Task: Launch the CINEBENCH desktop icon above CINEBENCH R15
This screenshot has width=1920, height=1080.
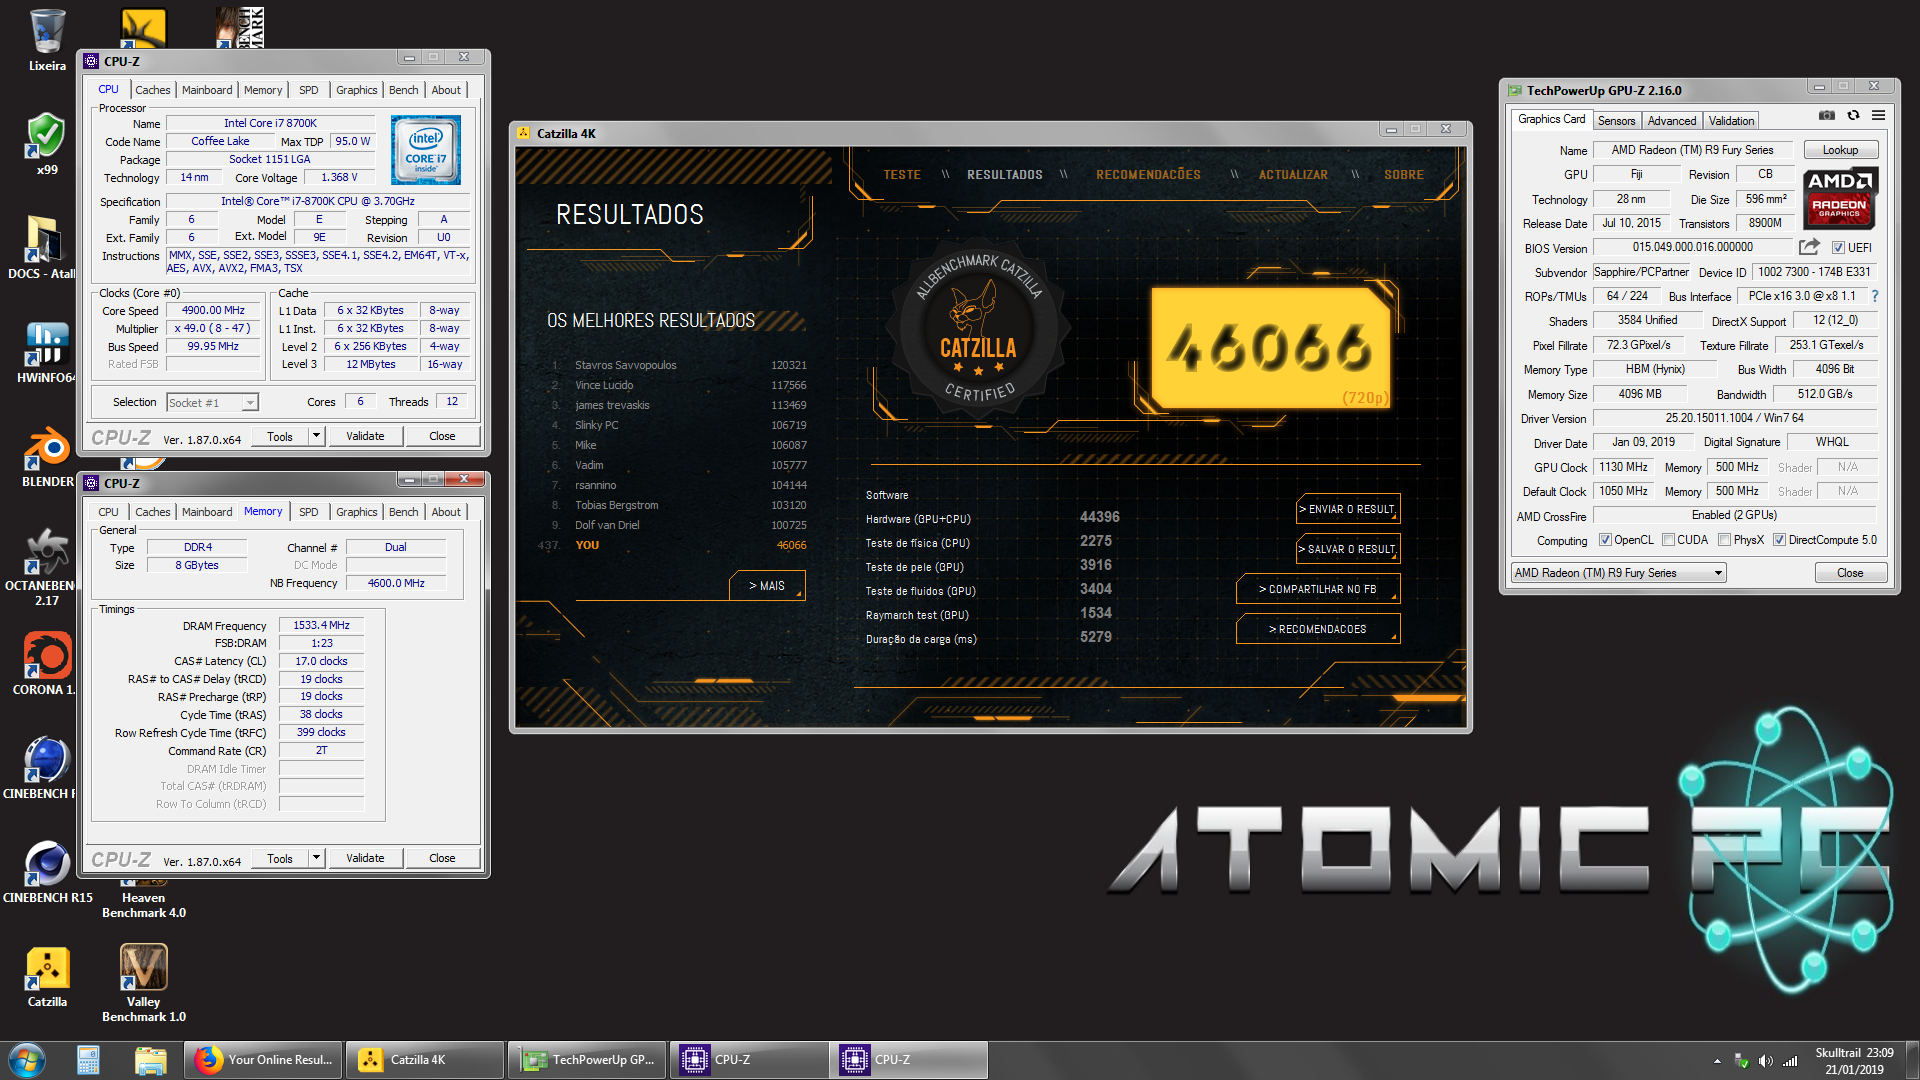Action: coord(45,768)
